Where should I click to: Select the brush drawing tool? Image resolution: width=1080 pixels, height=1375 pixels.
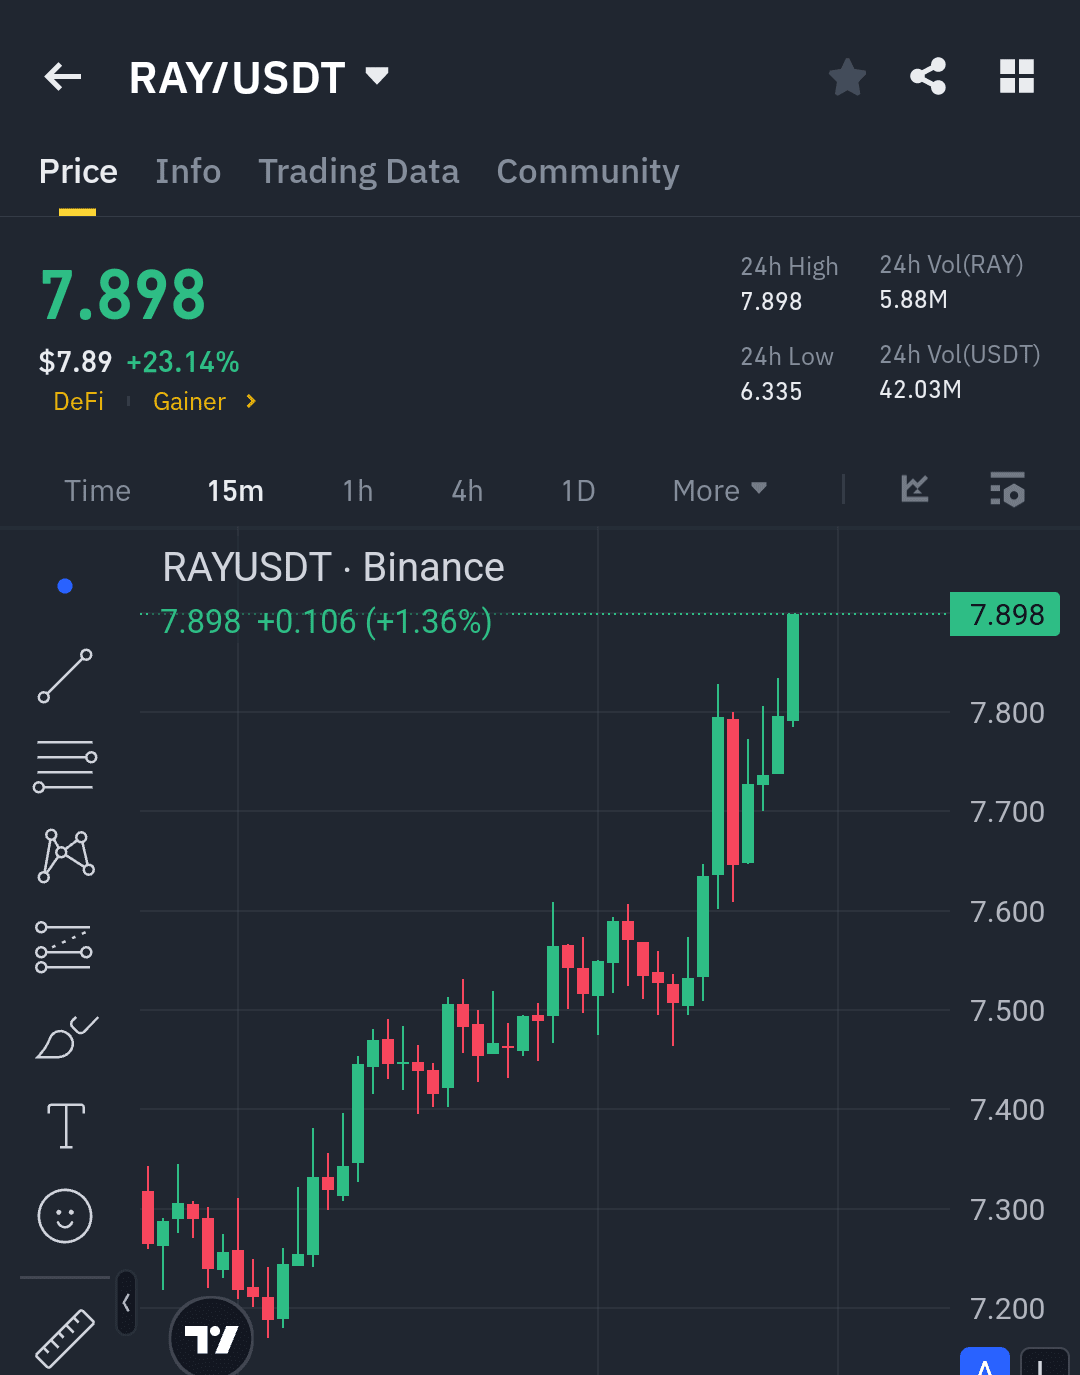point(66,1037)
